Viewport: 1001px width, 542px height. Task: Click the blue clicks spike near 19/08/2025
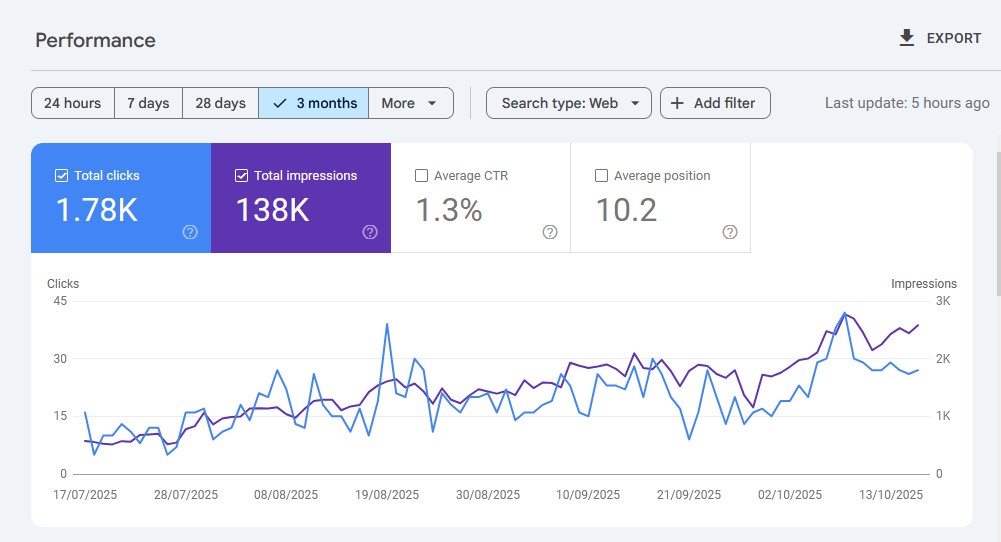point(387,323)
